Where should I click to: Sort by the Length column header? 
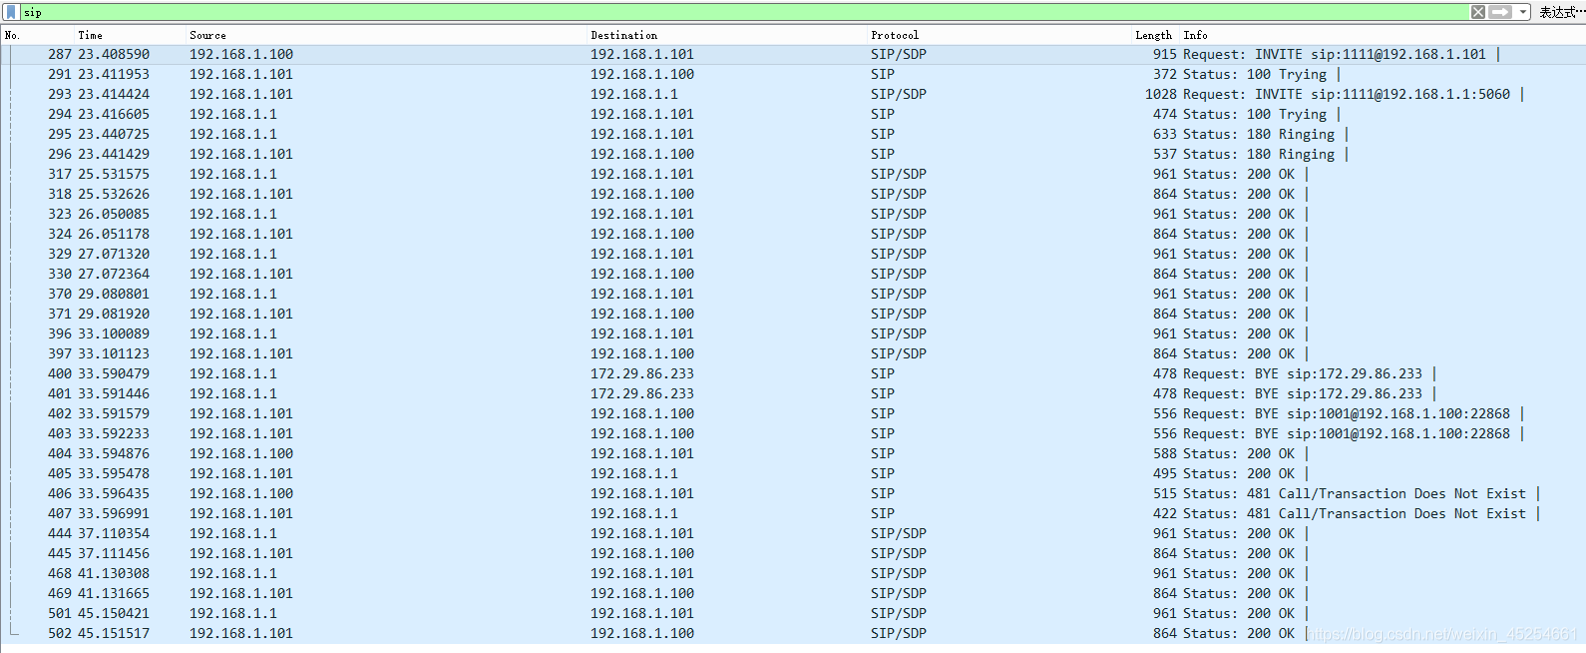(x=1155, y=35)
